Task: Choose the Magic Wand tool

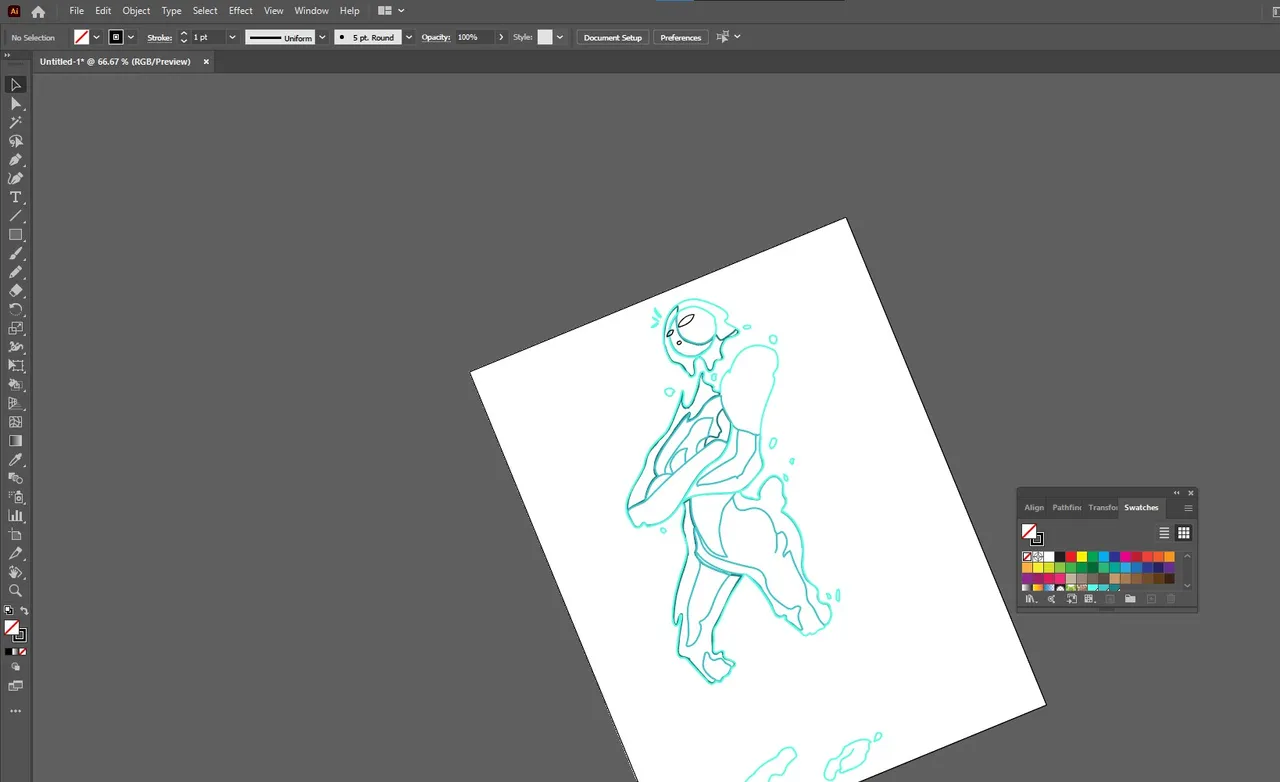Action: pos(15,122)
